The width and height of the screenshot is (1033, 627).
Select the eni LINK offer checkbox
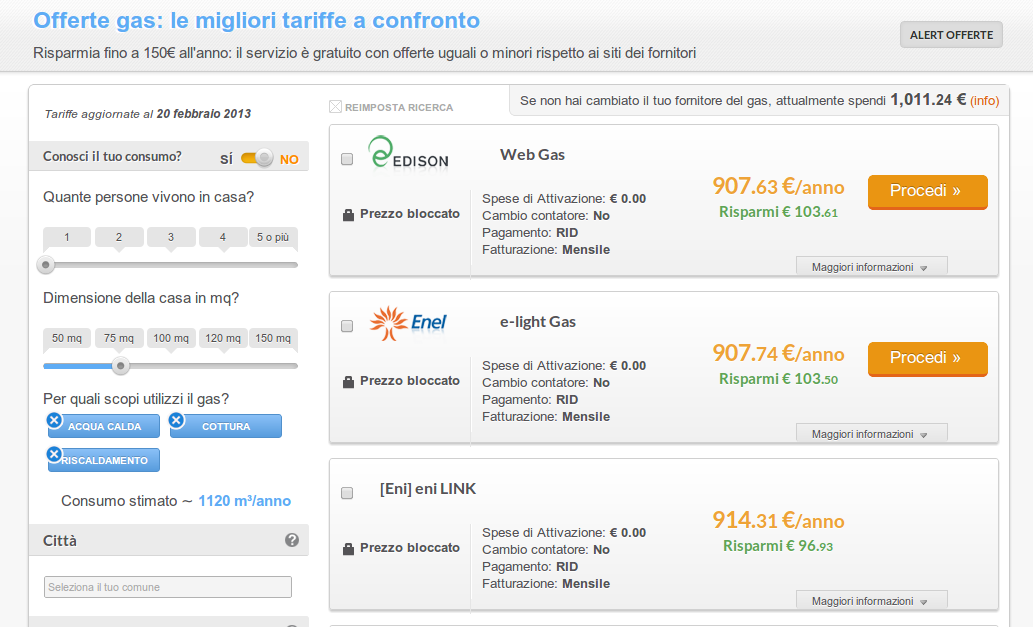(x=347, y=493)
